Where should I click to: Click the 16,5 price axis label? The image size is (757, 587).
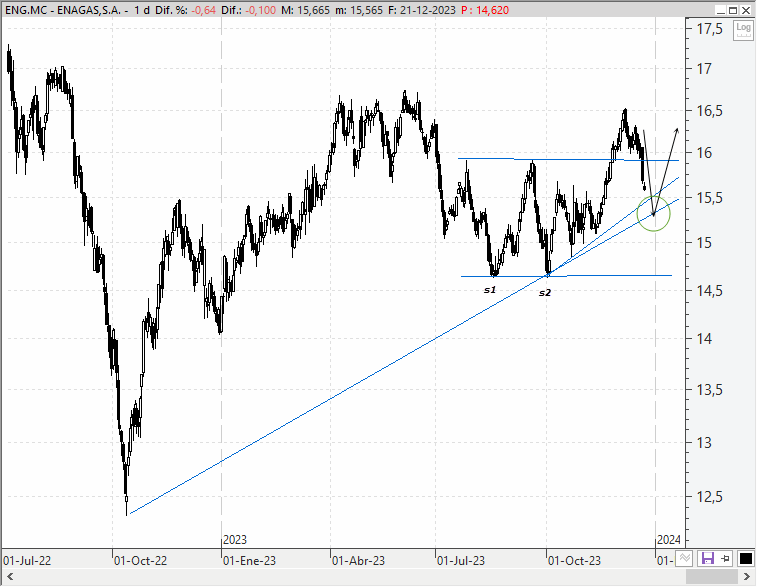[x=709, y=112]
